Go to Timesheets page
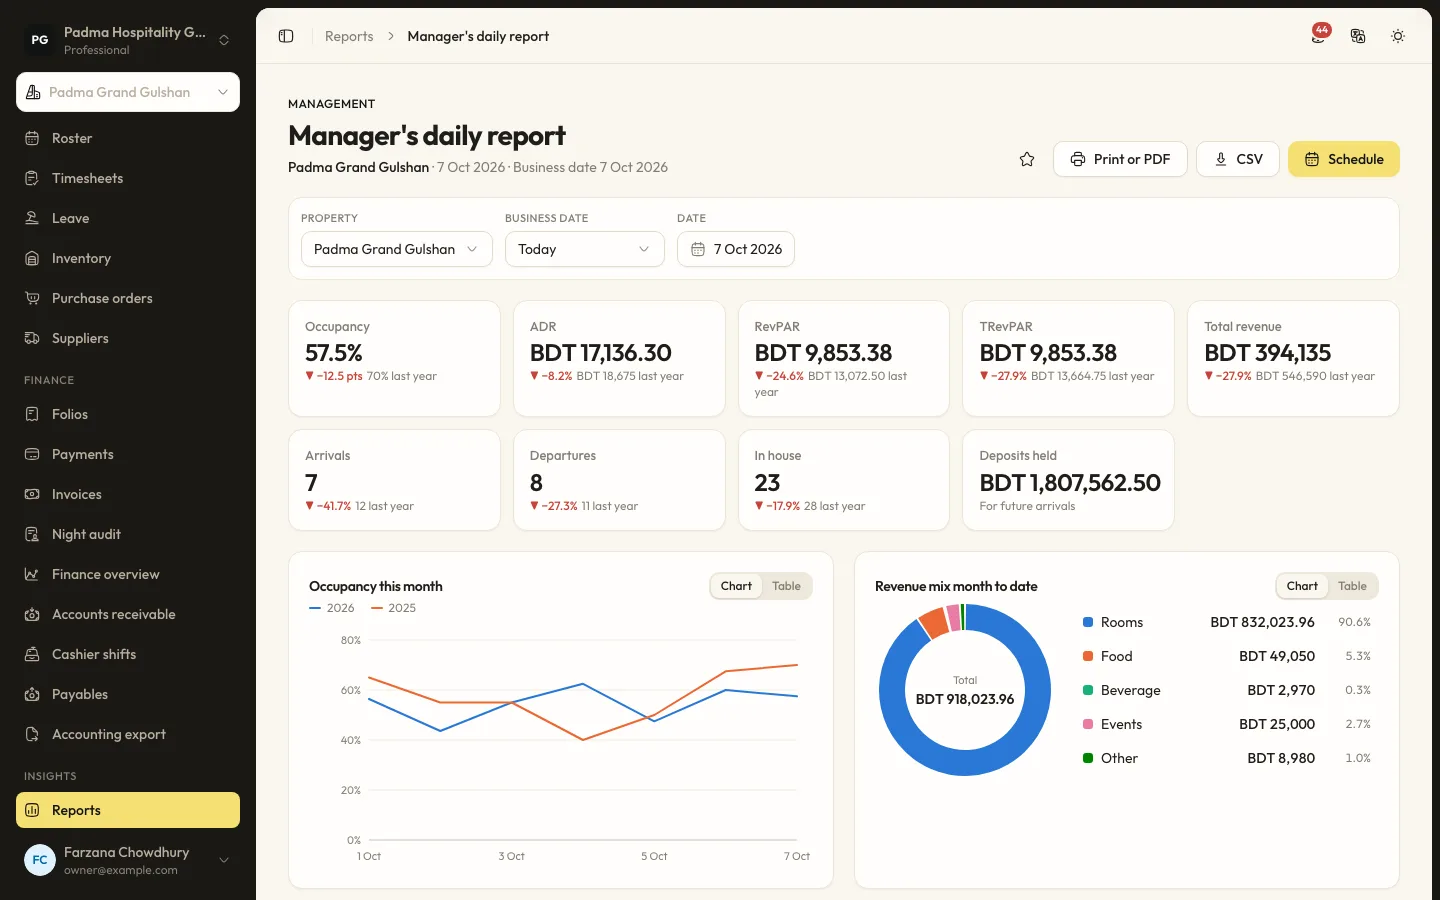The width and height of the screenshot is (1440, 900). click(128, 178)
